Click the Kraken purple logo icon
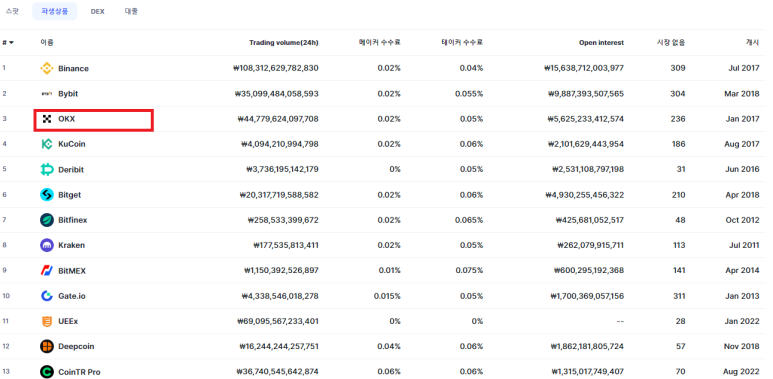Viewport: 773px width, 379px height. pyautogui.click(x=47, y=245)
